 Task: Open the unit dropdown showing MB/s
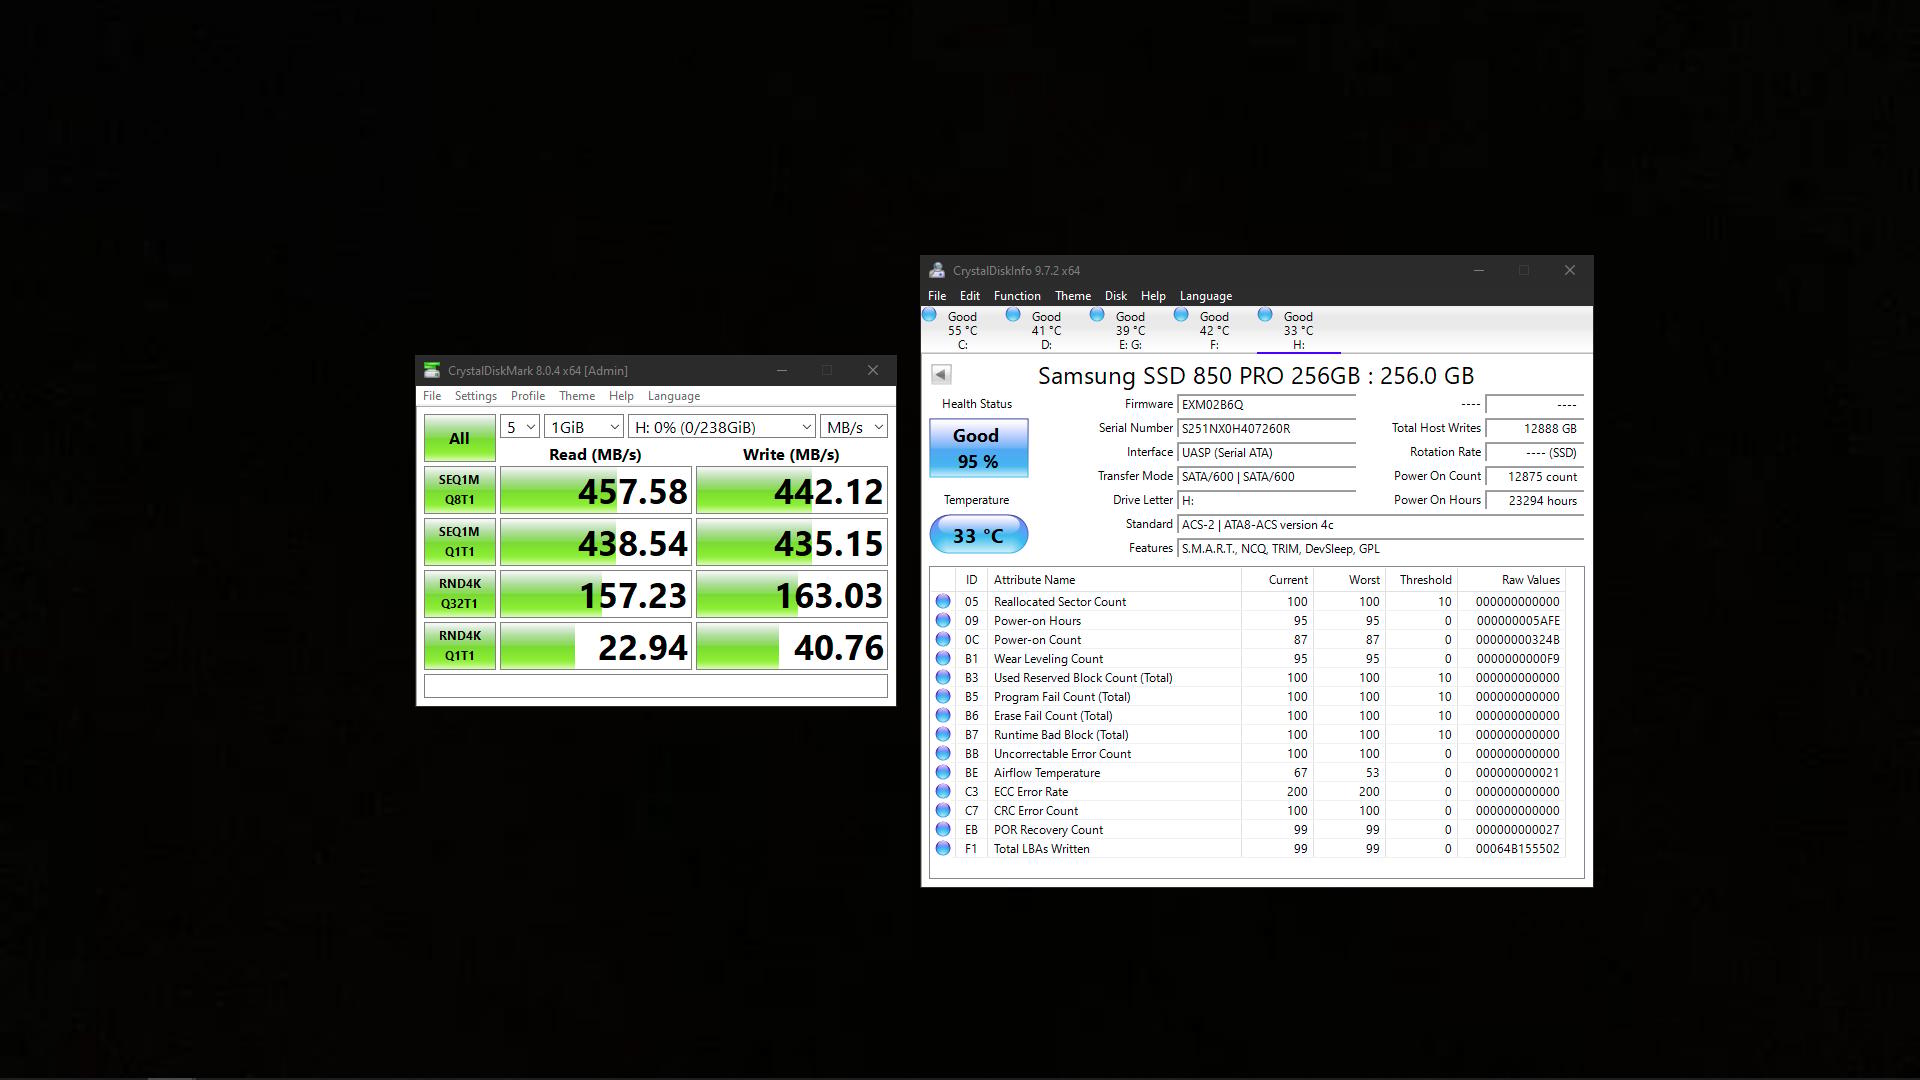[x=854, y=427]
